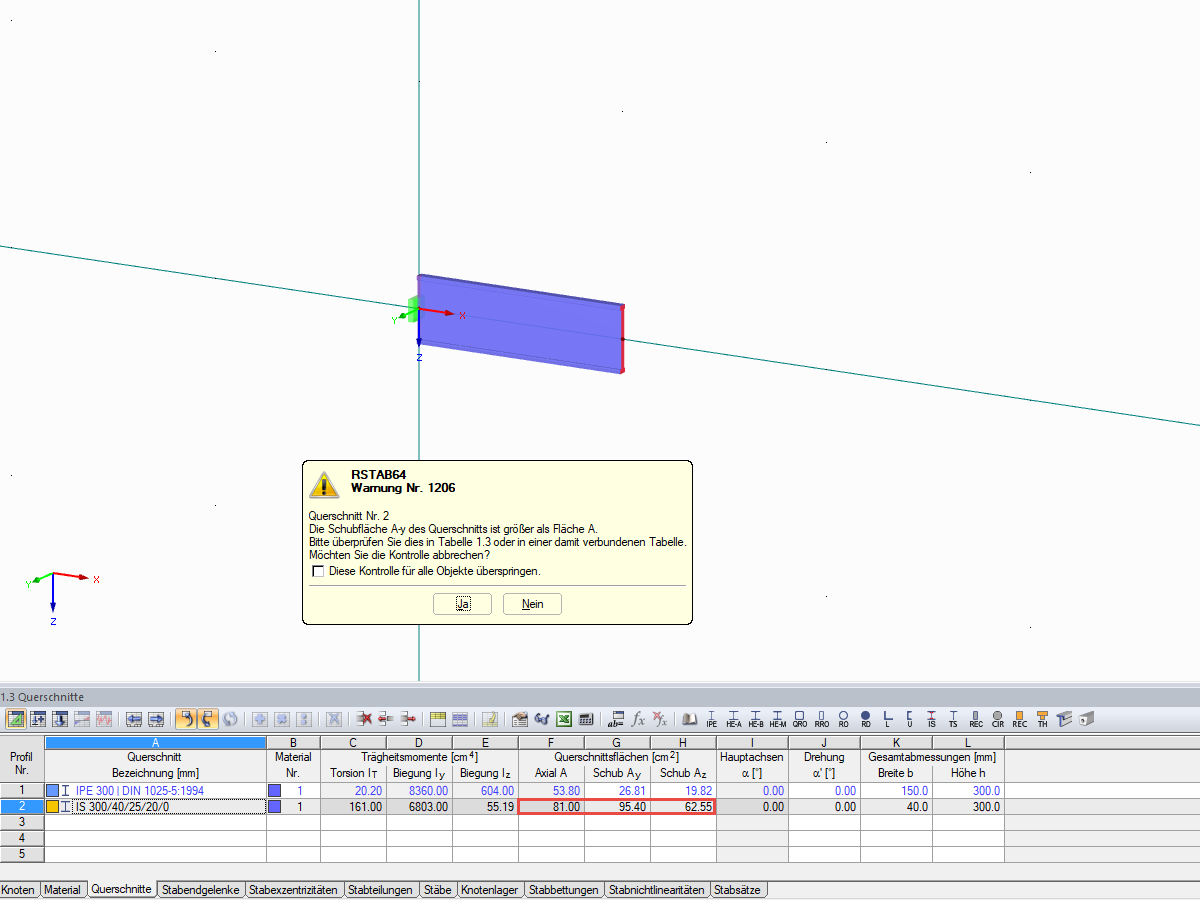Click the Ja button
Image resolution: width=1200 pixels, height=900 pixels.
(462, 604)
